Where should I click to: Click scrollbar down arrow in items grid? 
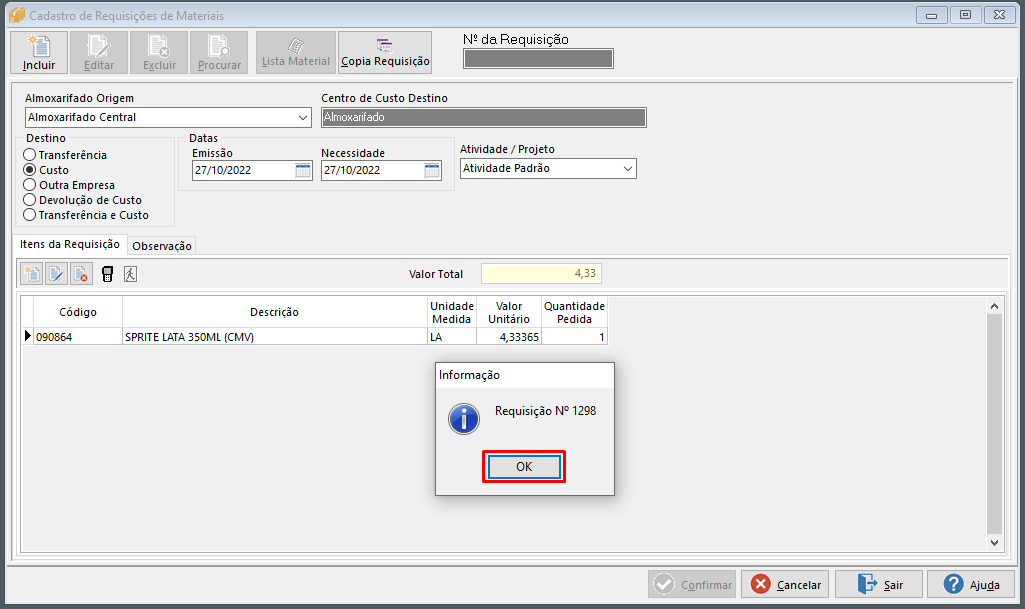pos(994,542)
